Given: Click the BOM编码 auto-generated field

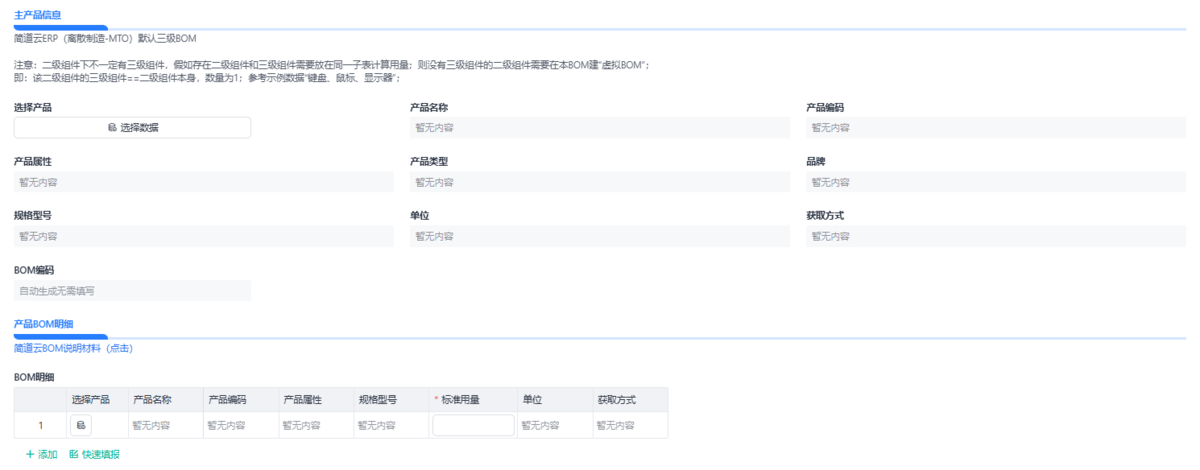Looking at the screenshot, I should coord(132,290).
